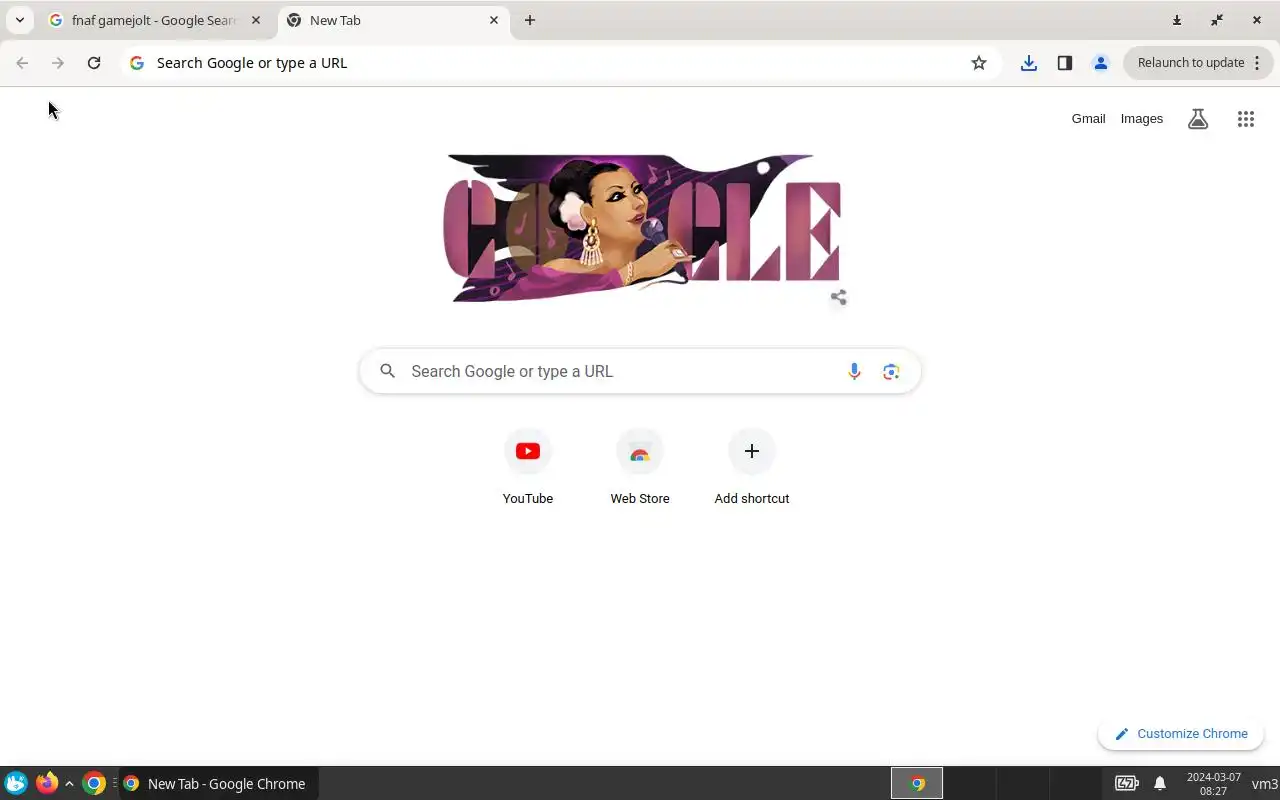Close the New Tab tab
The width and height of the screenshot is (1280, 800).
(x=494, y=20)
